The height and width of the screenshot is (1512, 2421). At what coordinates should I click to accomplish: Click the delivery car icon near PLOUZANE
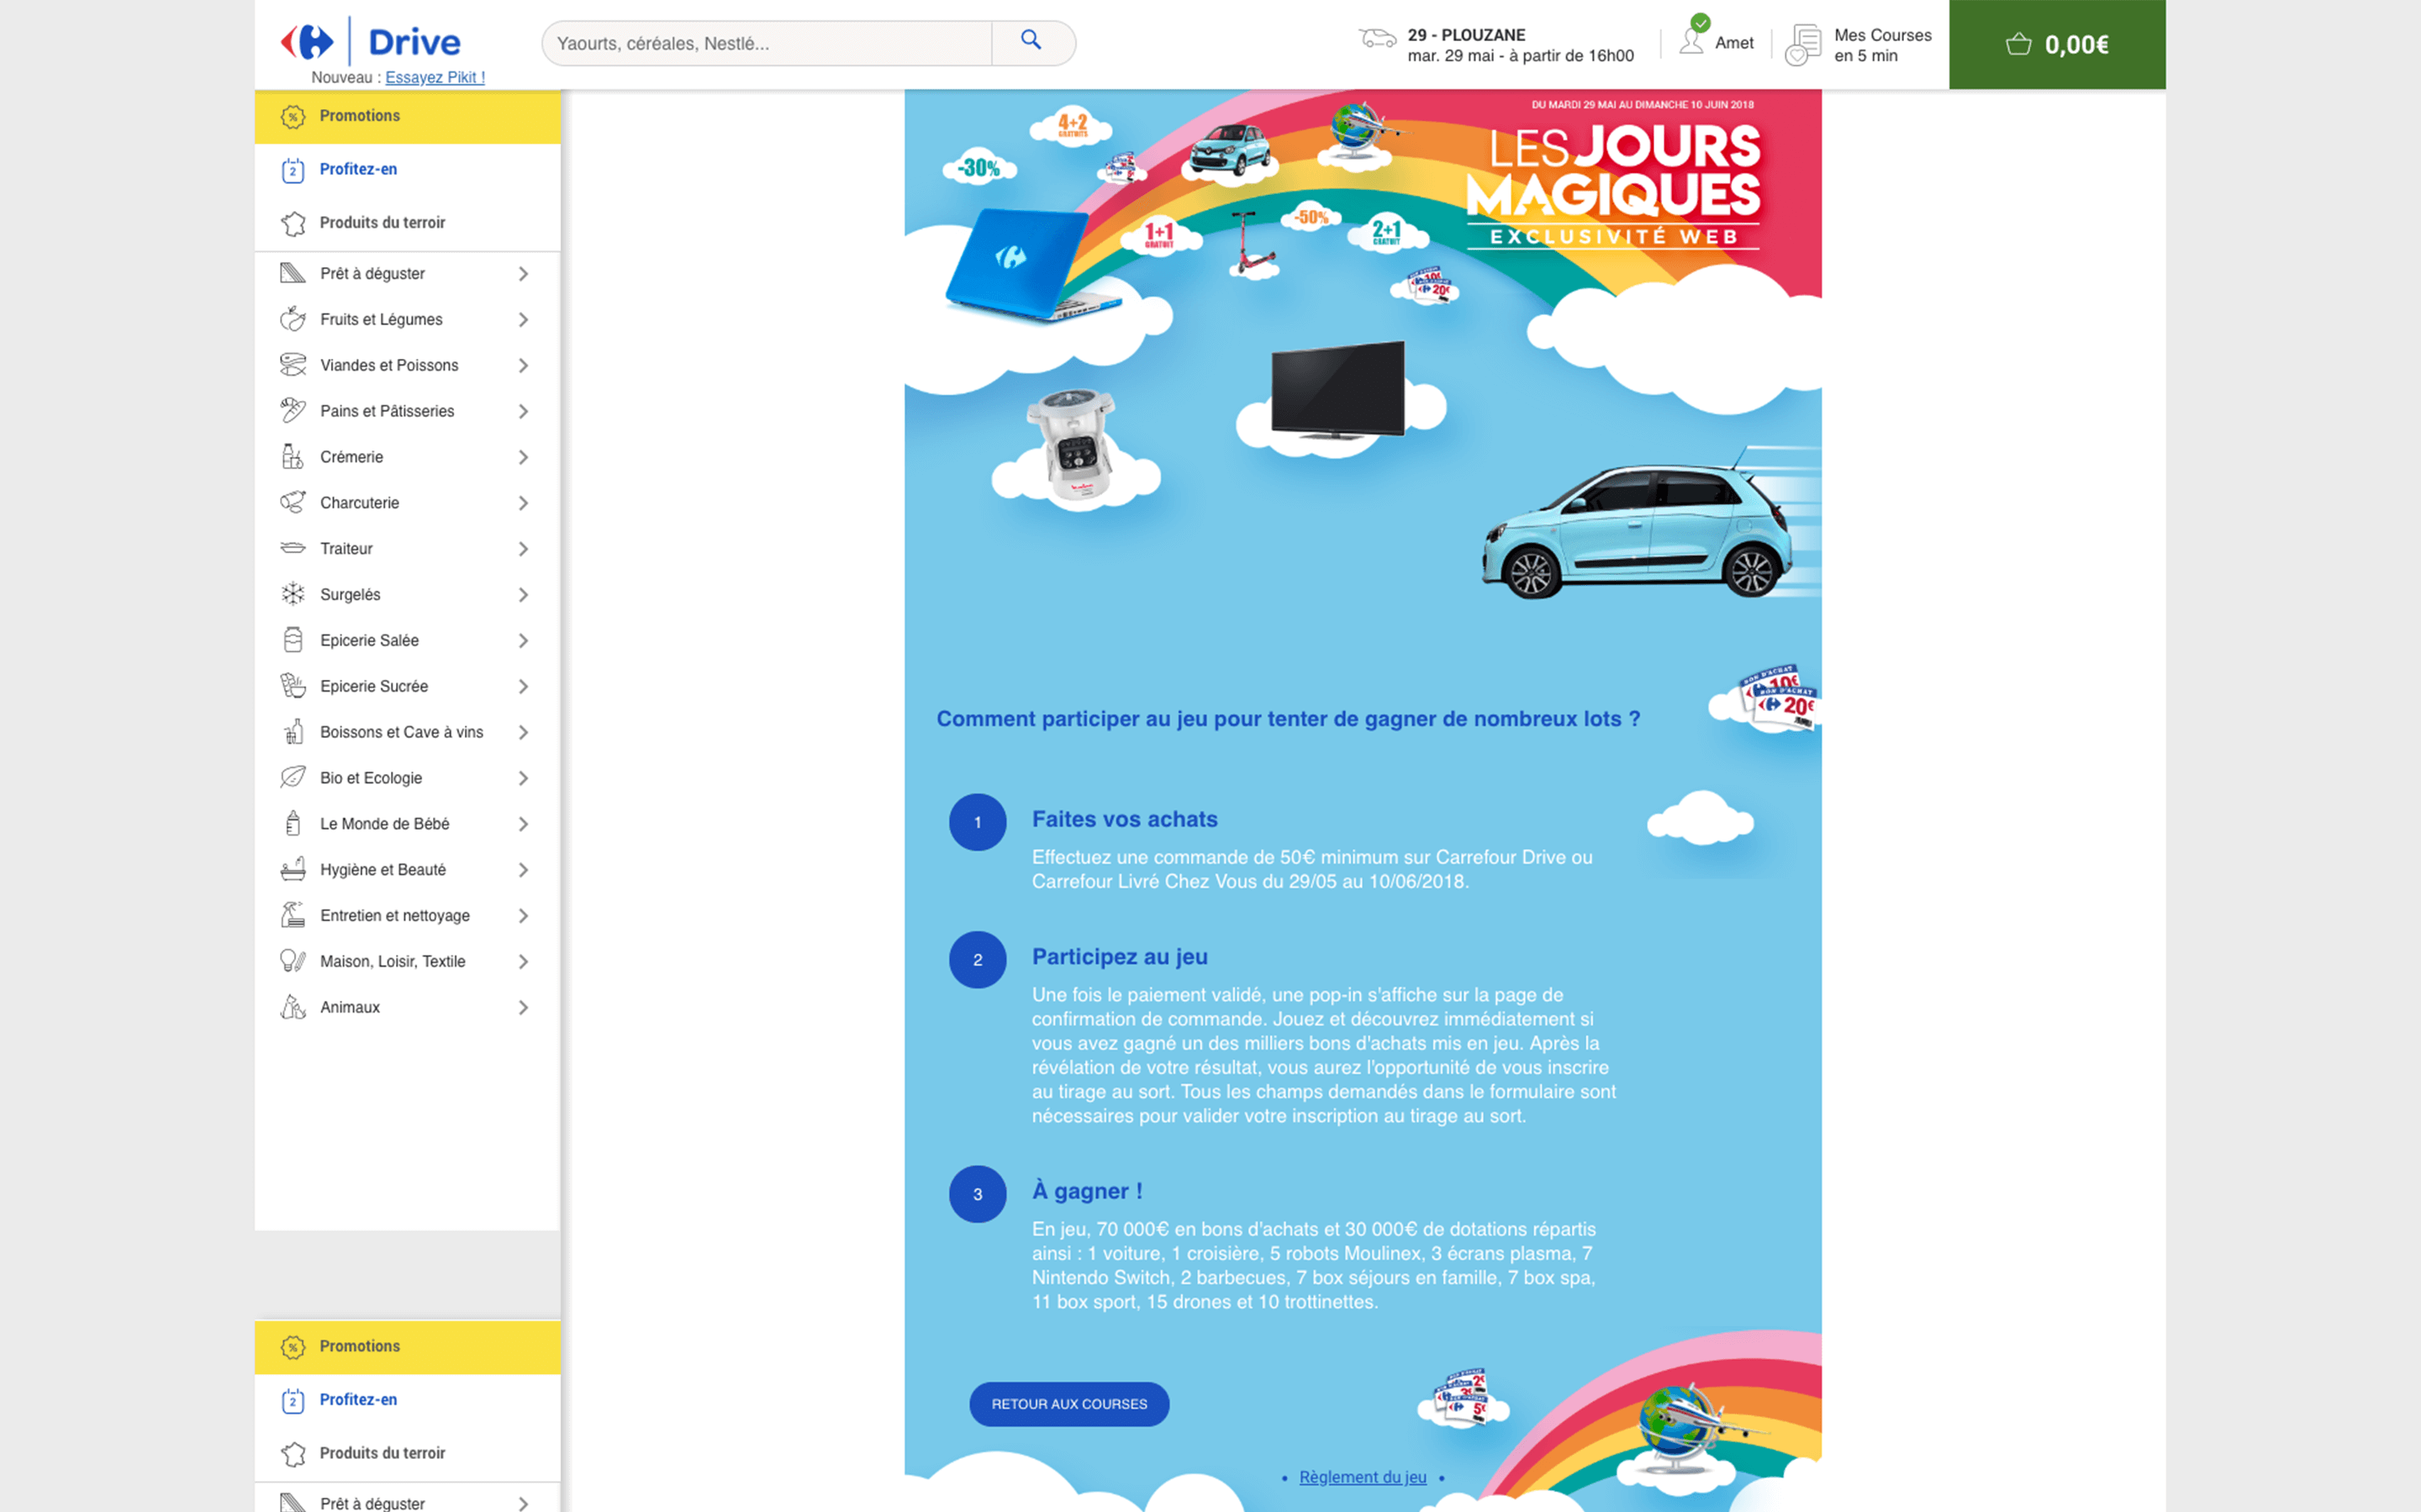1377,39
